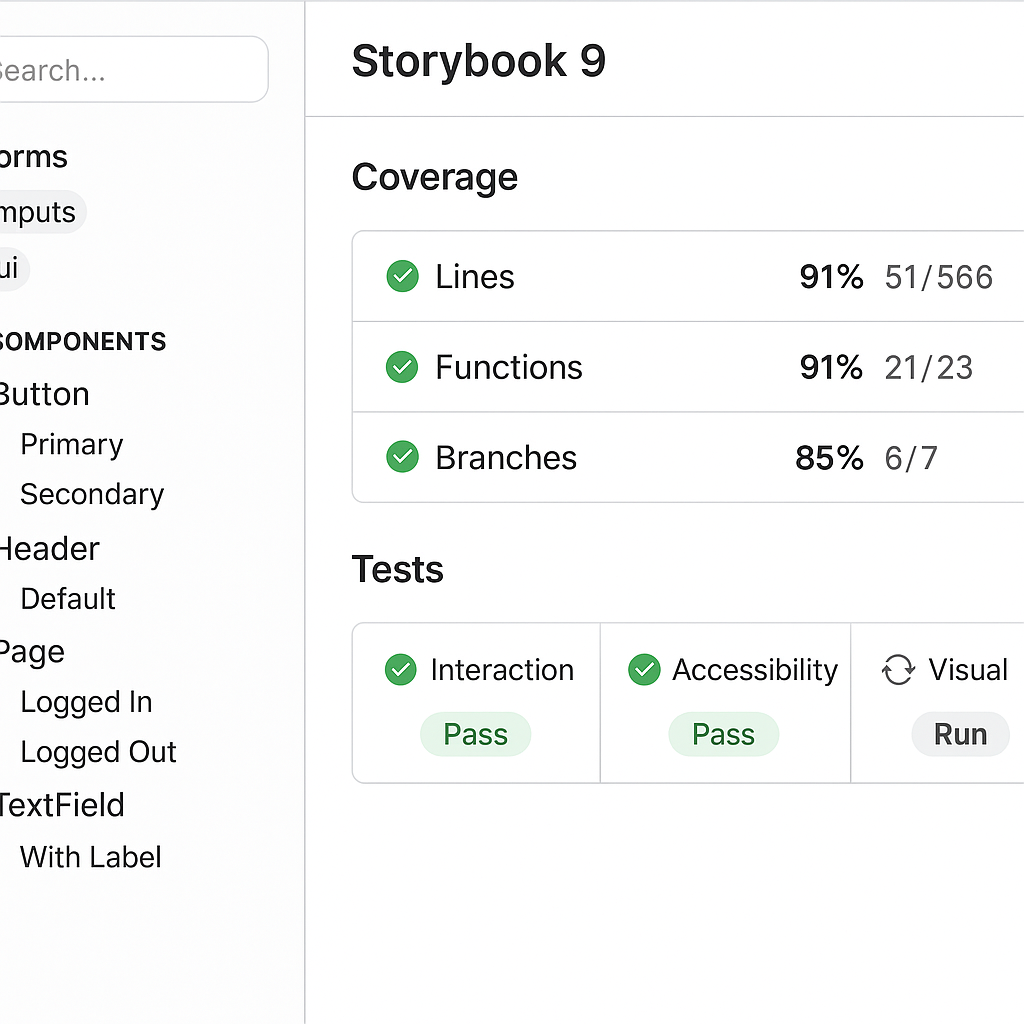
Task: Click the Lines green check icon
Action: (402, 276)
